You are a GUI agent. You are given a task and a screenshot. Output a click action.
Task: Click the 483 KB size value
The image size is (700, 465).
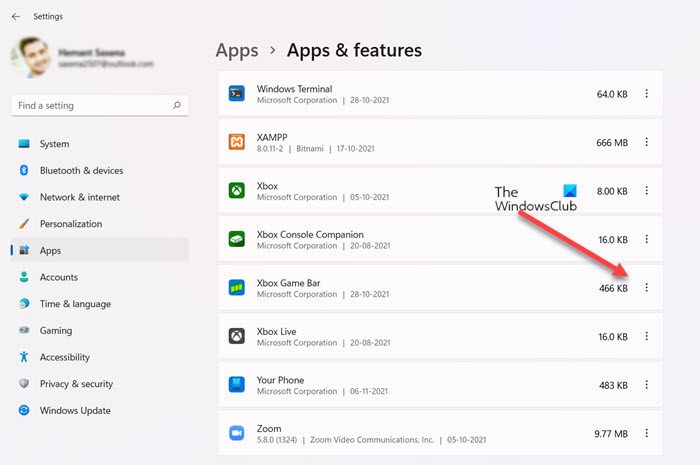point(613,385)
